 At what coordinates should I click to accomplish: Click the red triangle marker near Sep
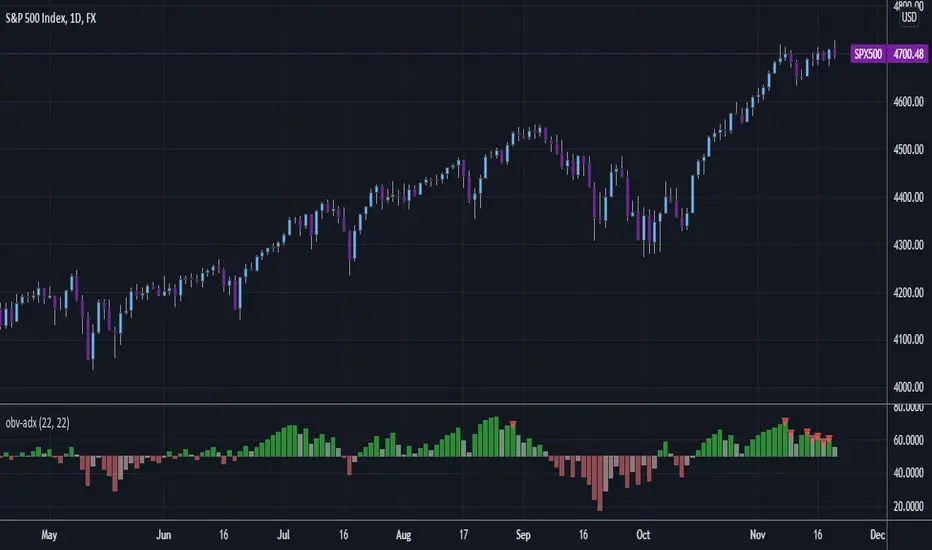(x=513, y=424)
